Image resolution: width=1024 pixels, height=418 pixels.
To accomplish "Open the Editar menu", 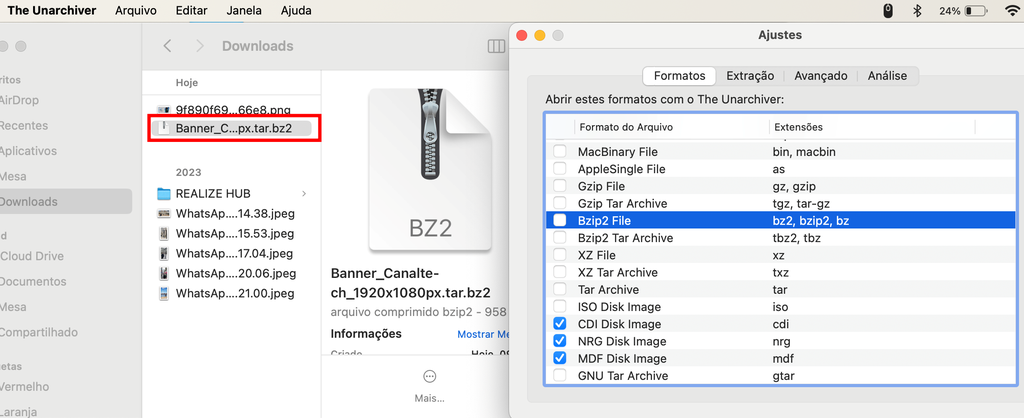I will pyautogui.click(x=191, y=10).
